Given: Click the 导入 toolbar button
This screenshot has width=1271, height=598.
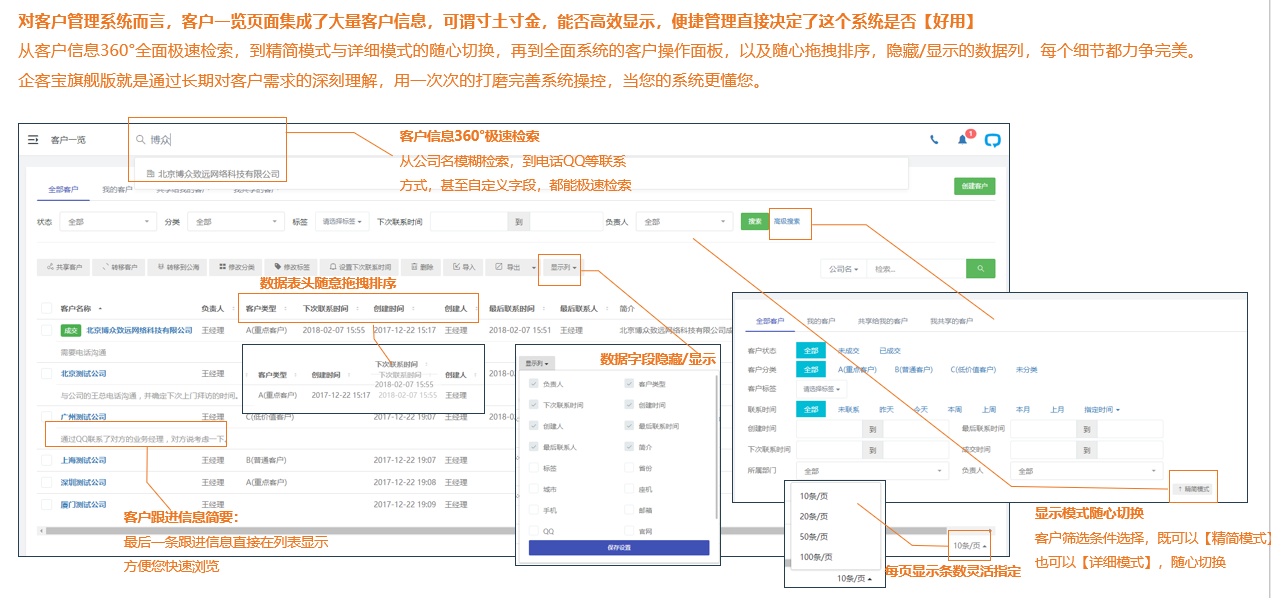Looking at the screenshot, I should click(463, 267).
